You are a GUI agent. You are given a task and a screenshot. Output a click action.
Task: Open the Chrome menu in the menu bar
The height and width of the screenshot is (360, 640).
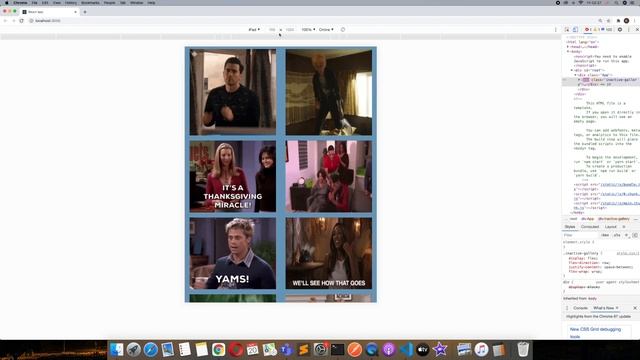click(20, 2)
